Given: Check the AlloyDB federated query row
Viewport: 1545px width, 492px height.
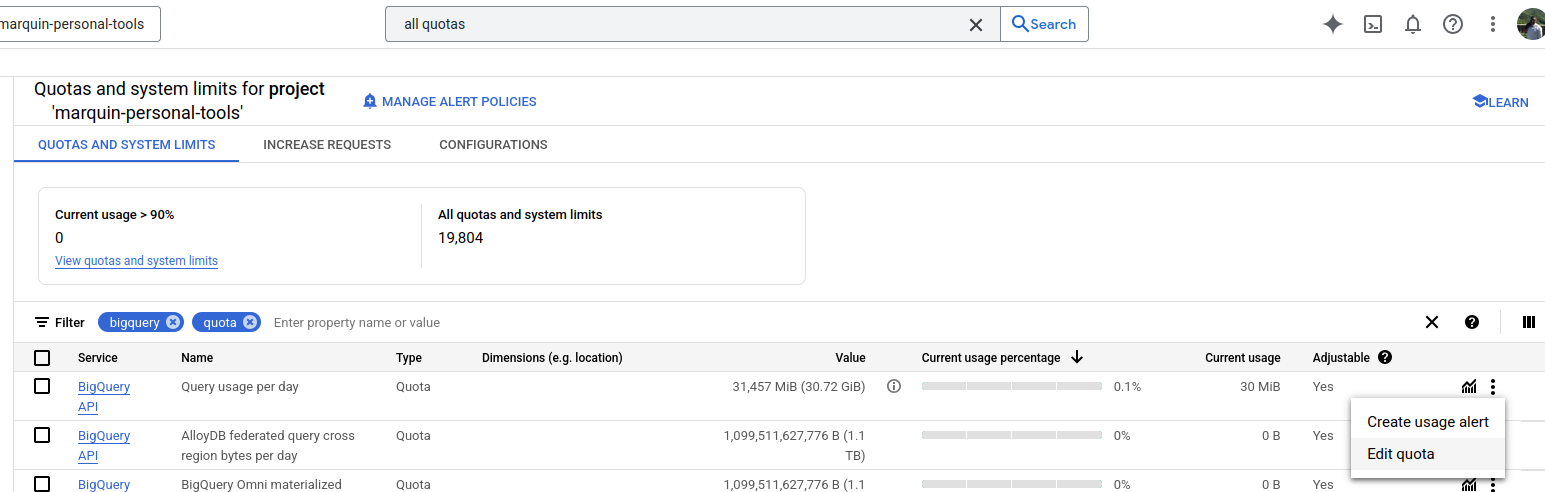Looking at the screenshot, I should 42,435.
